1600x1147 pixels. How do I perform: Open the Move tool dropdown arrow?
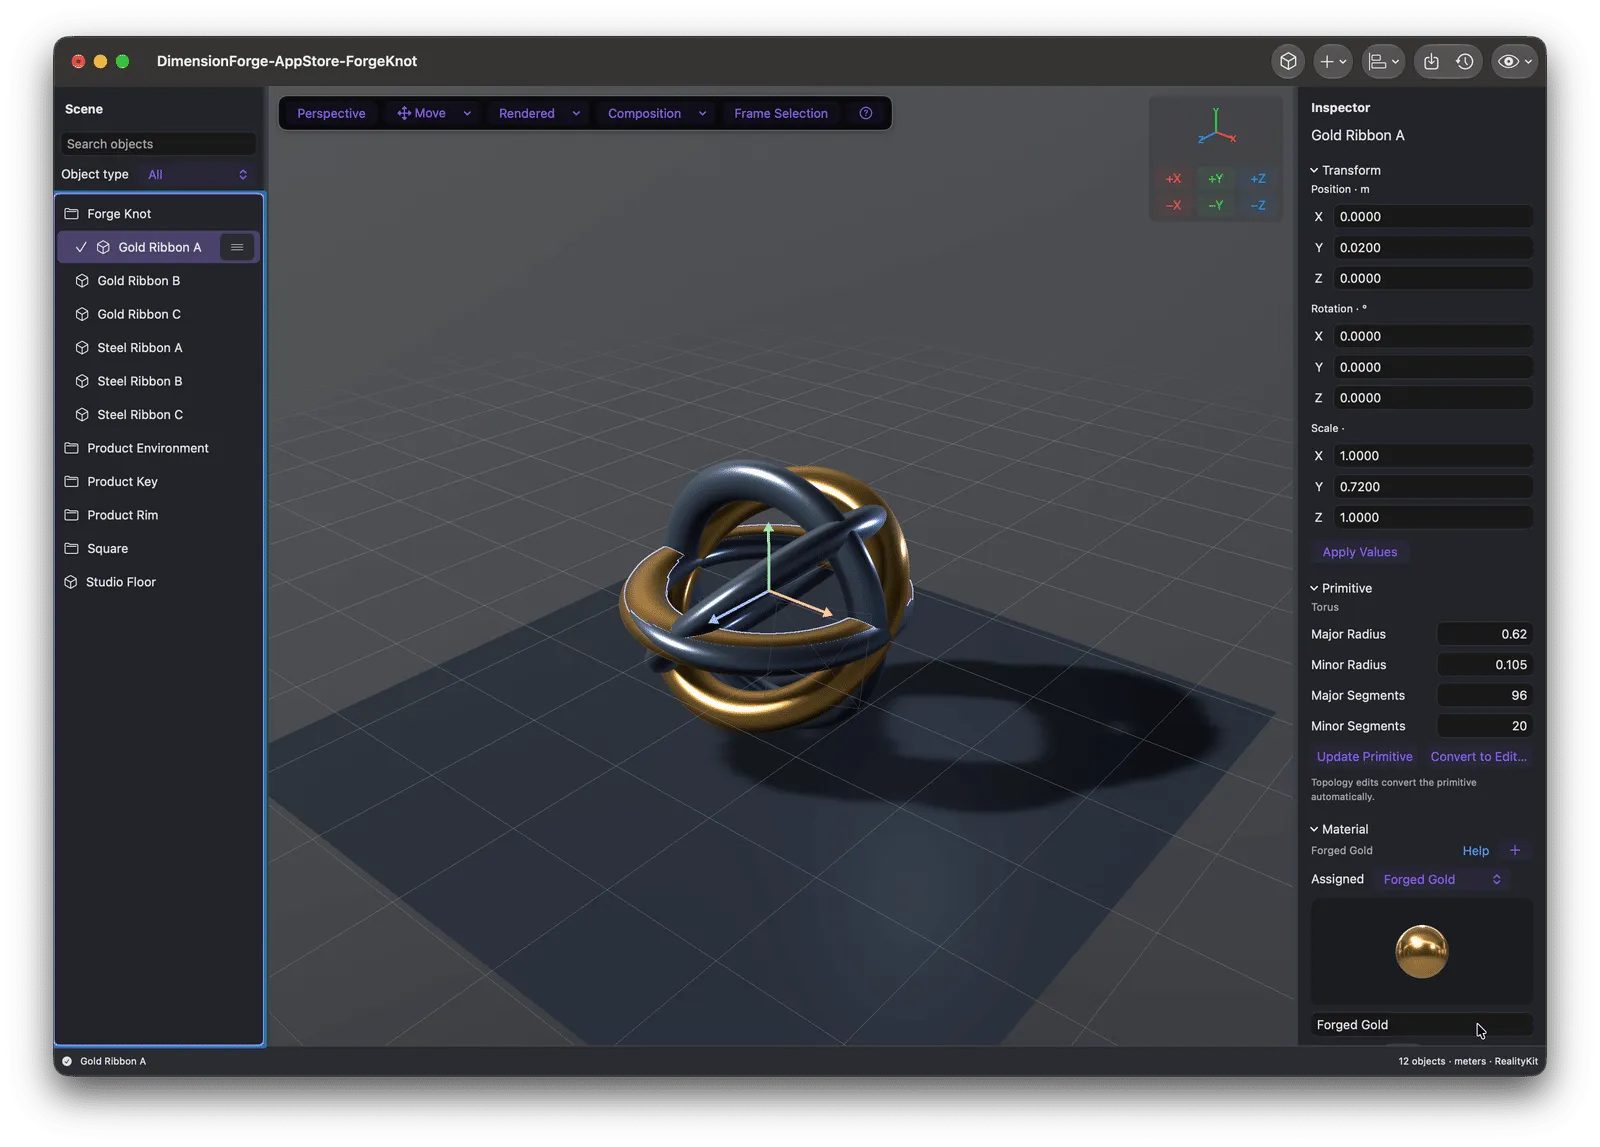point(467,113)
